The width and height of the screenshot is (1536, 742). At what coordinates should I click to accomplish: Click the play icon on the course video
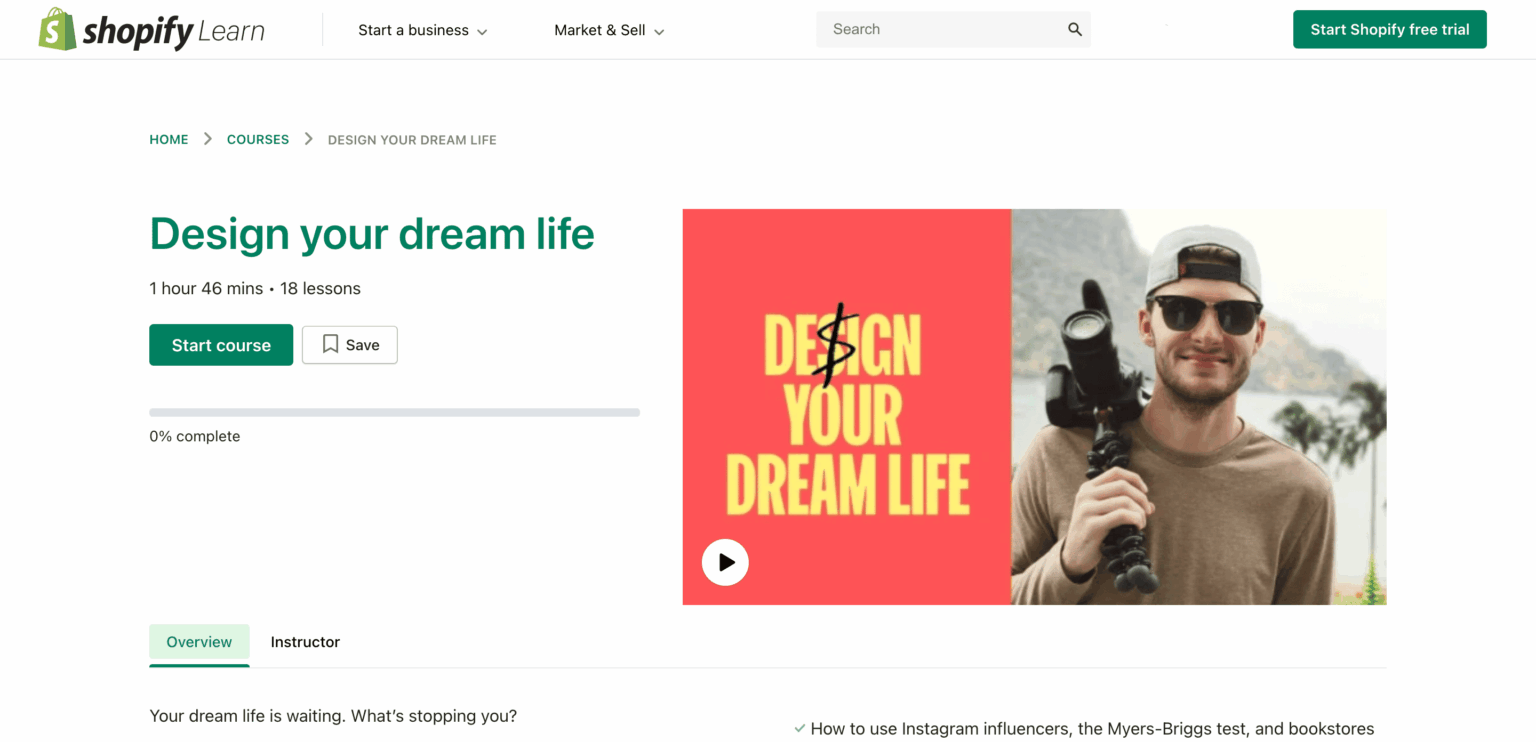724,562
